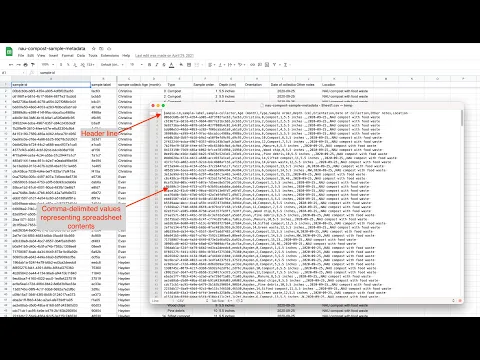Image resolution: width=480 pixels, height=360 pixels.
Task: Select the Orientation header cell
Action: [x=257, y=85]
